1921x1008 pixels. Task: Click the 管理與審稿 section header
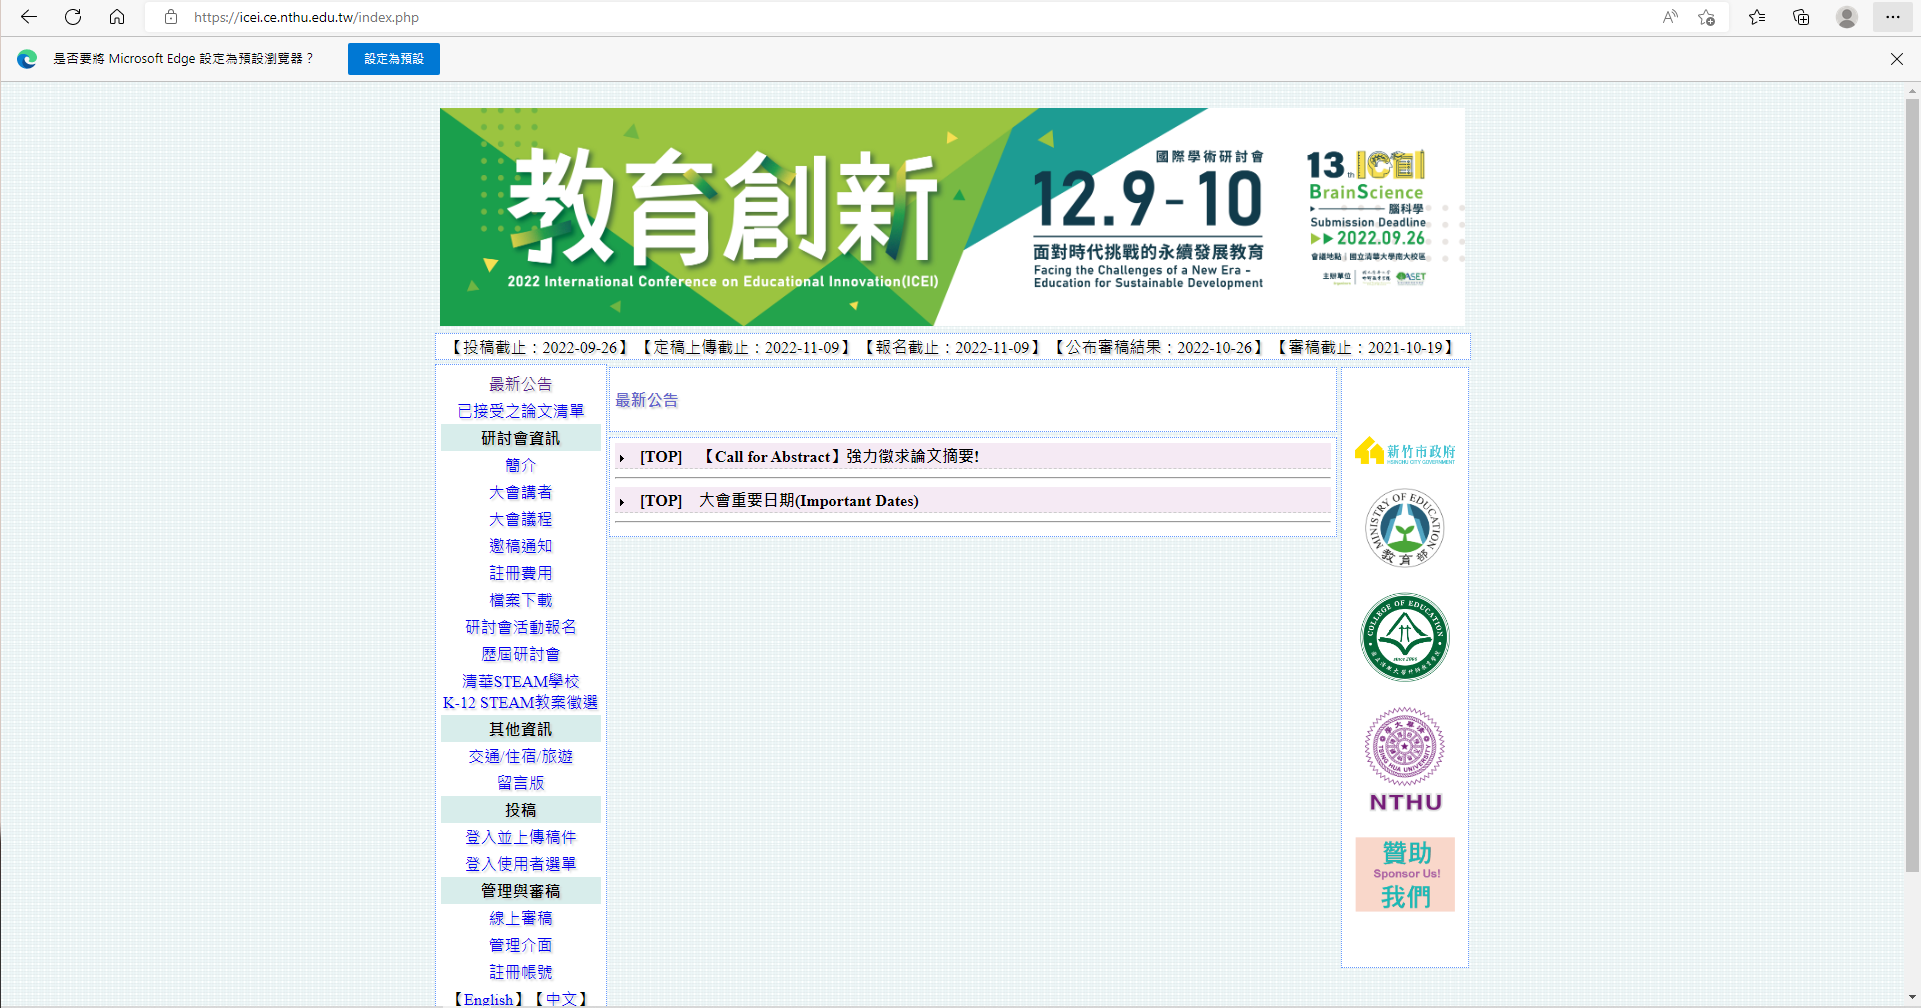pos(520,891)
